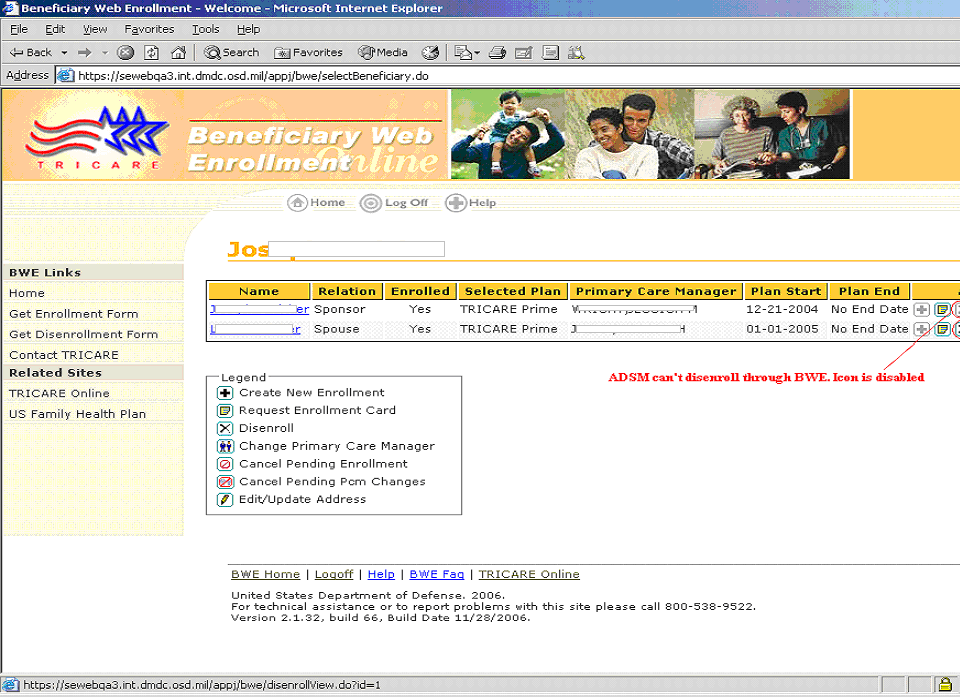Click the Create New Enrollment legend icon
The height and width of the screenshot is (697, 960).
click(225, 393)
